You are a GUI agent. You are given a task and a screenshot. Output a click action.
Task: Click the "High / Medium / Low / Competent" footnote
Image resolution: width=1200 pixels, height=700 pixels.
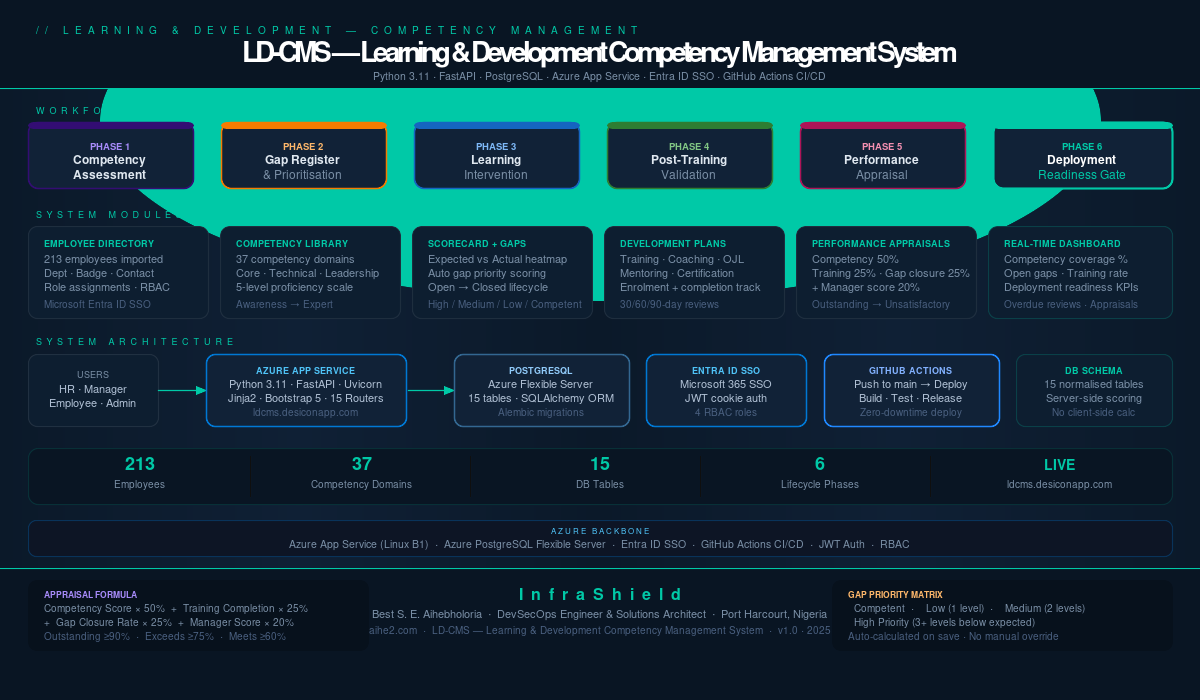(x=505, y=304)
